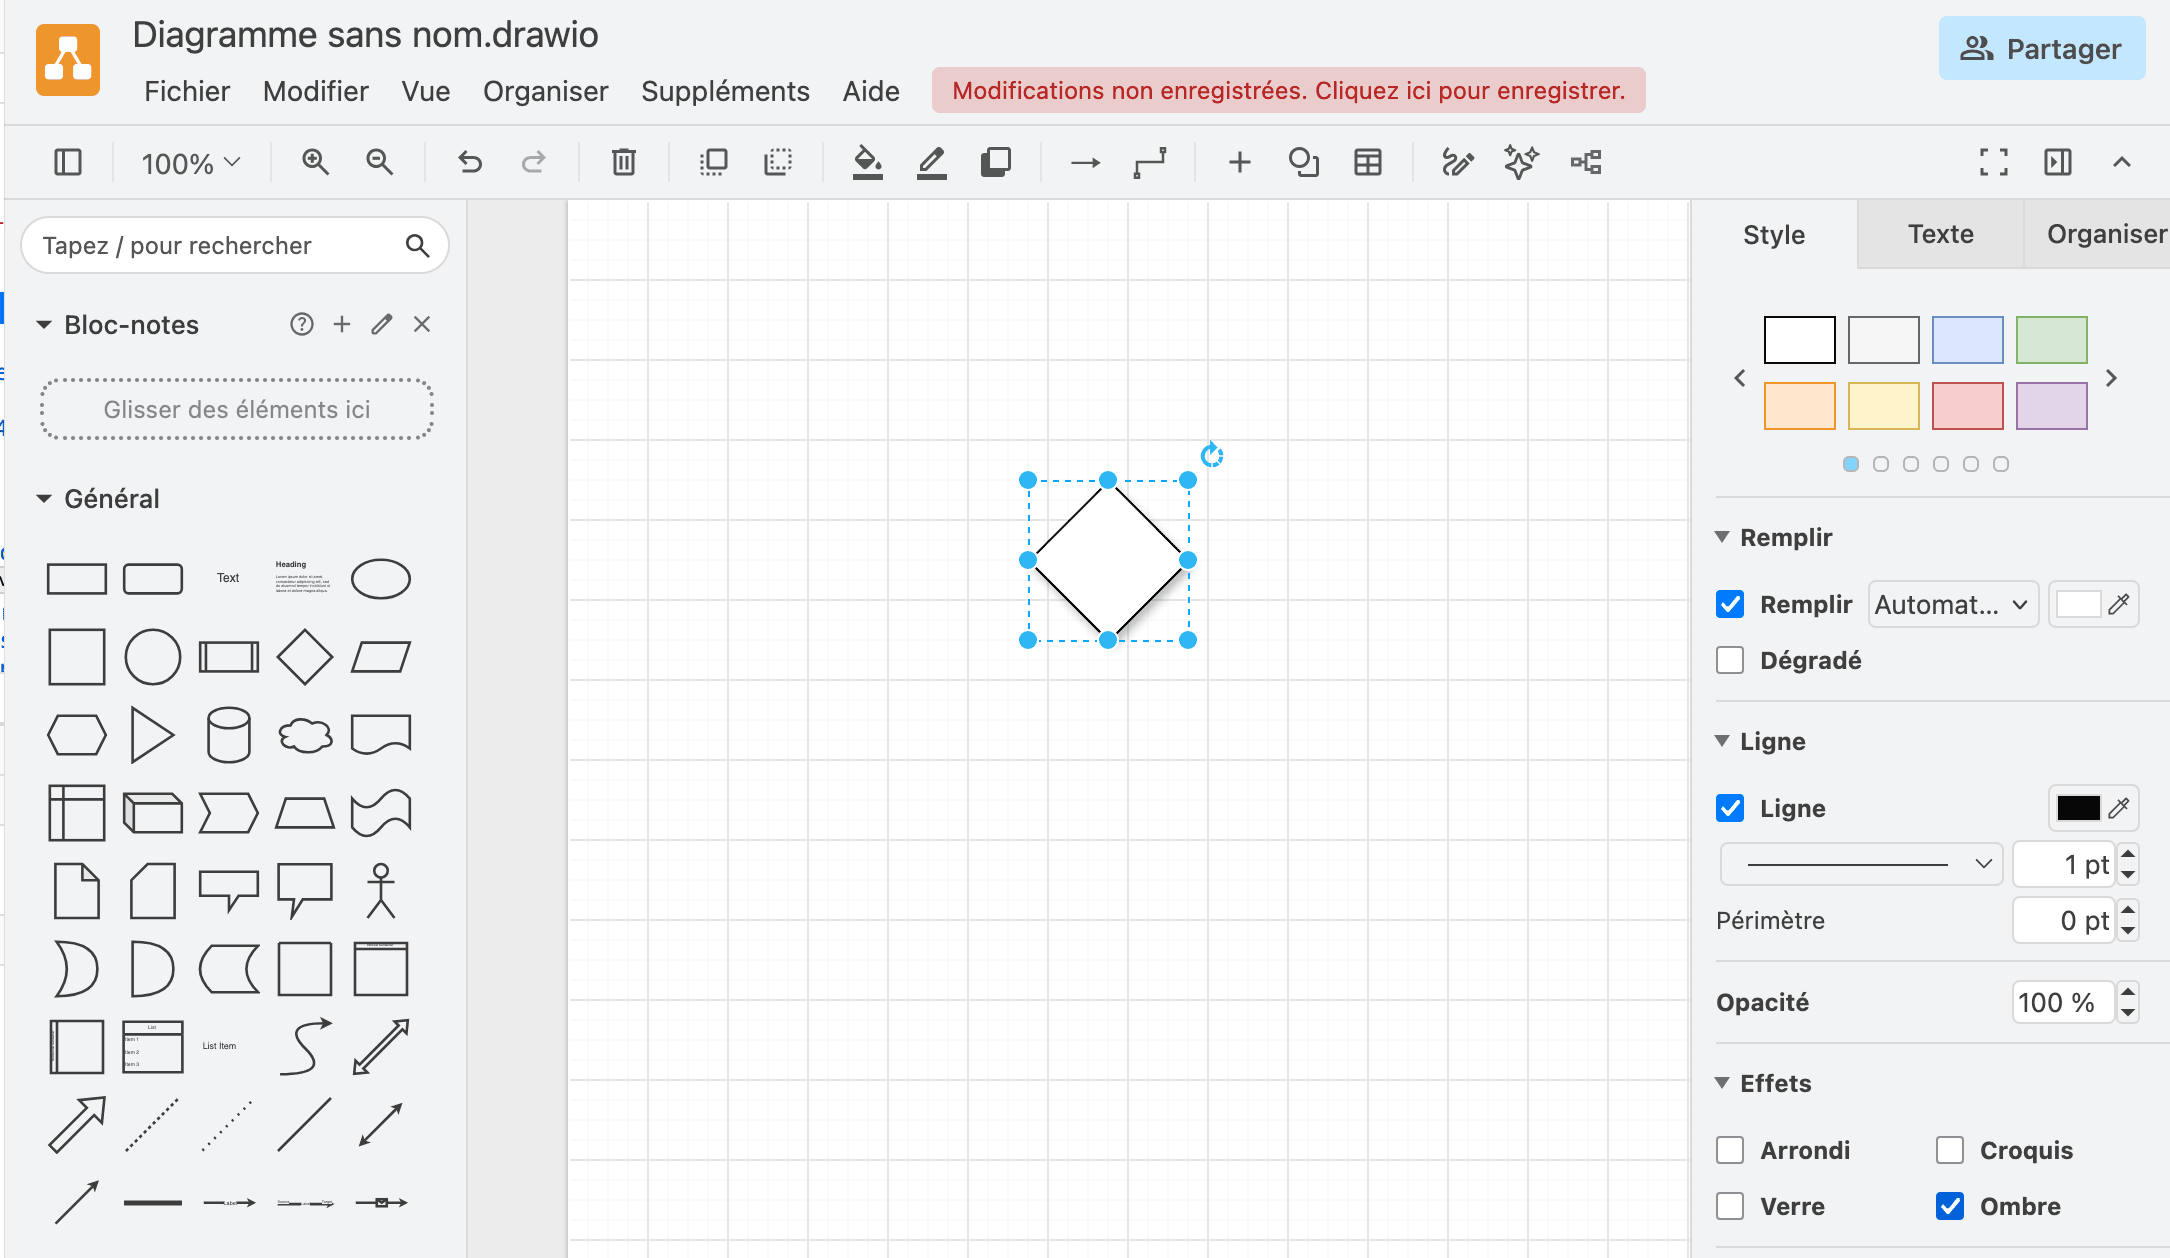Screen dimensions: 2170x1258
Task: Click the zoom out magnifier icon
Action: click(379, 162)
